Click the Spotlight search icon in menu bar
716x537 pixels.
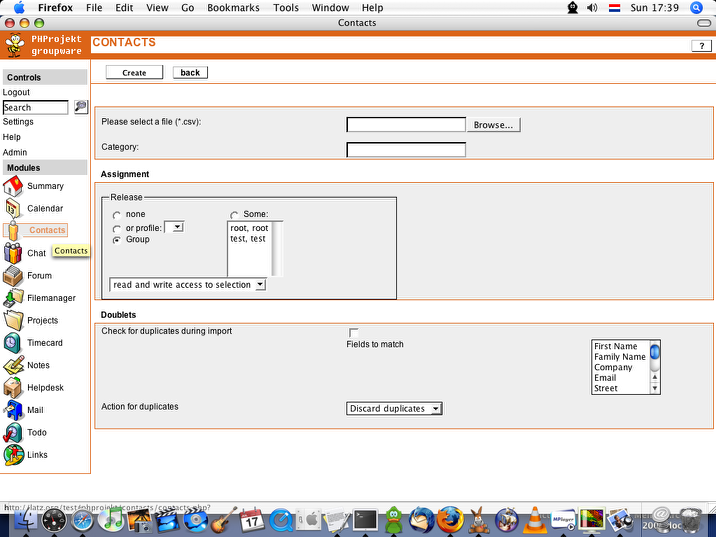pos(696,8)
